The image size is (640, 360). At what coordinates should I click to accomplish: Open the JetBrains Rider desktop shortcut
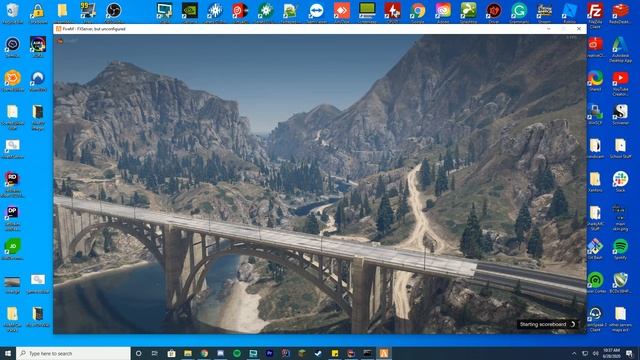click(x=12, y=184)
